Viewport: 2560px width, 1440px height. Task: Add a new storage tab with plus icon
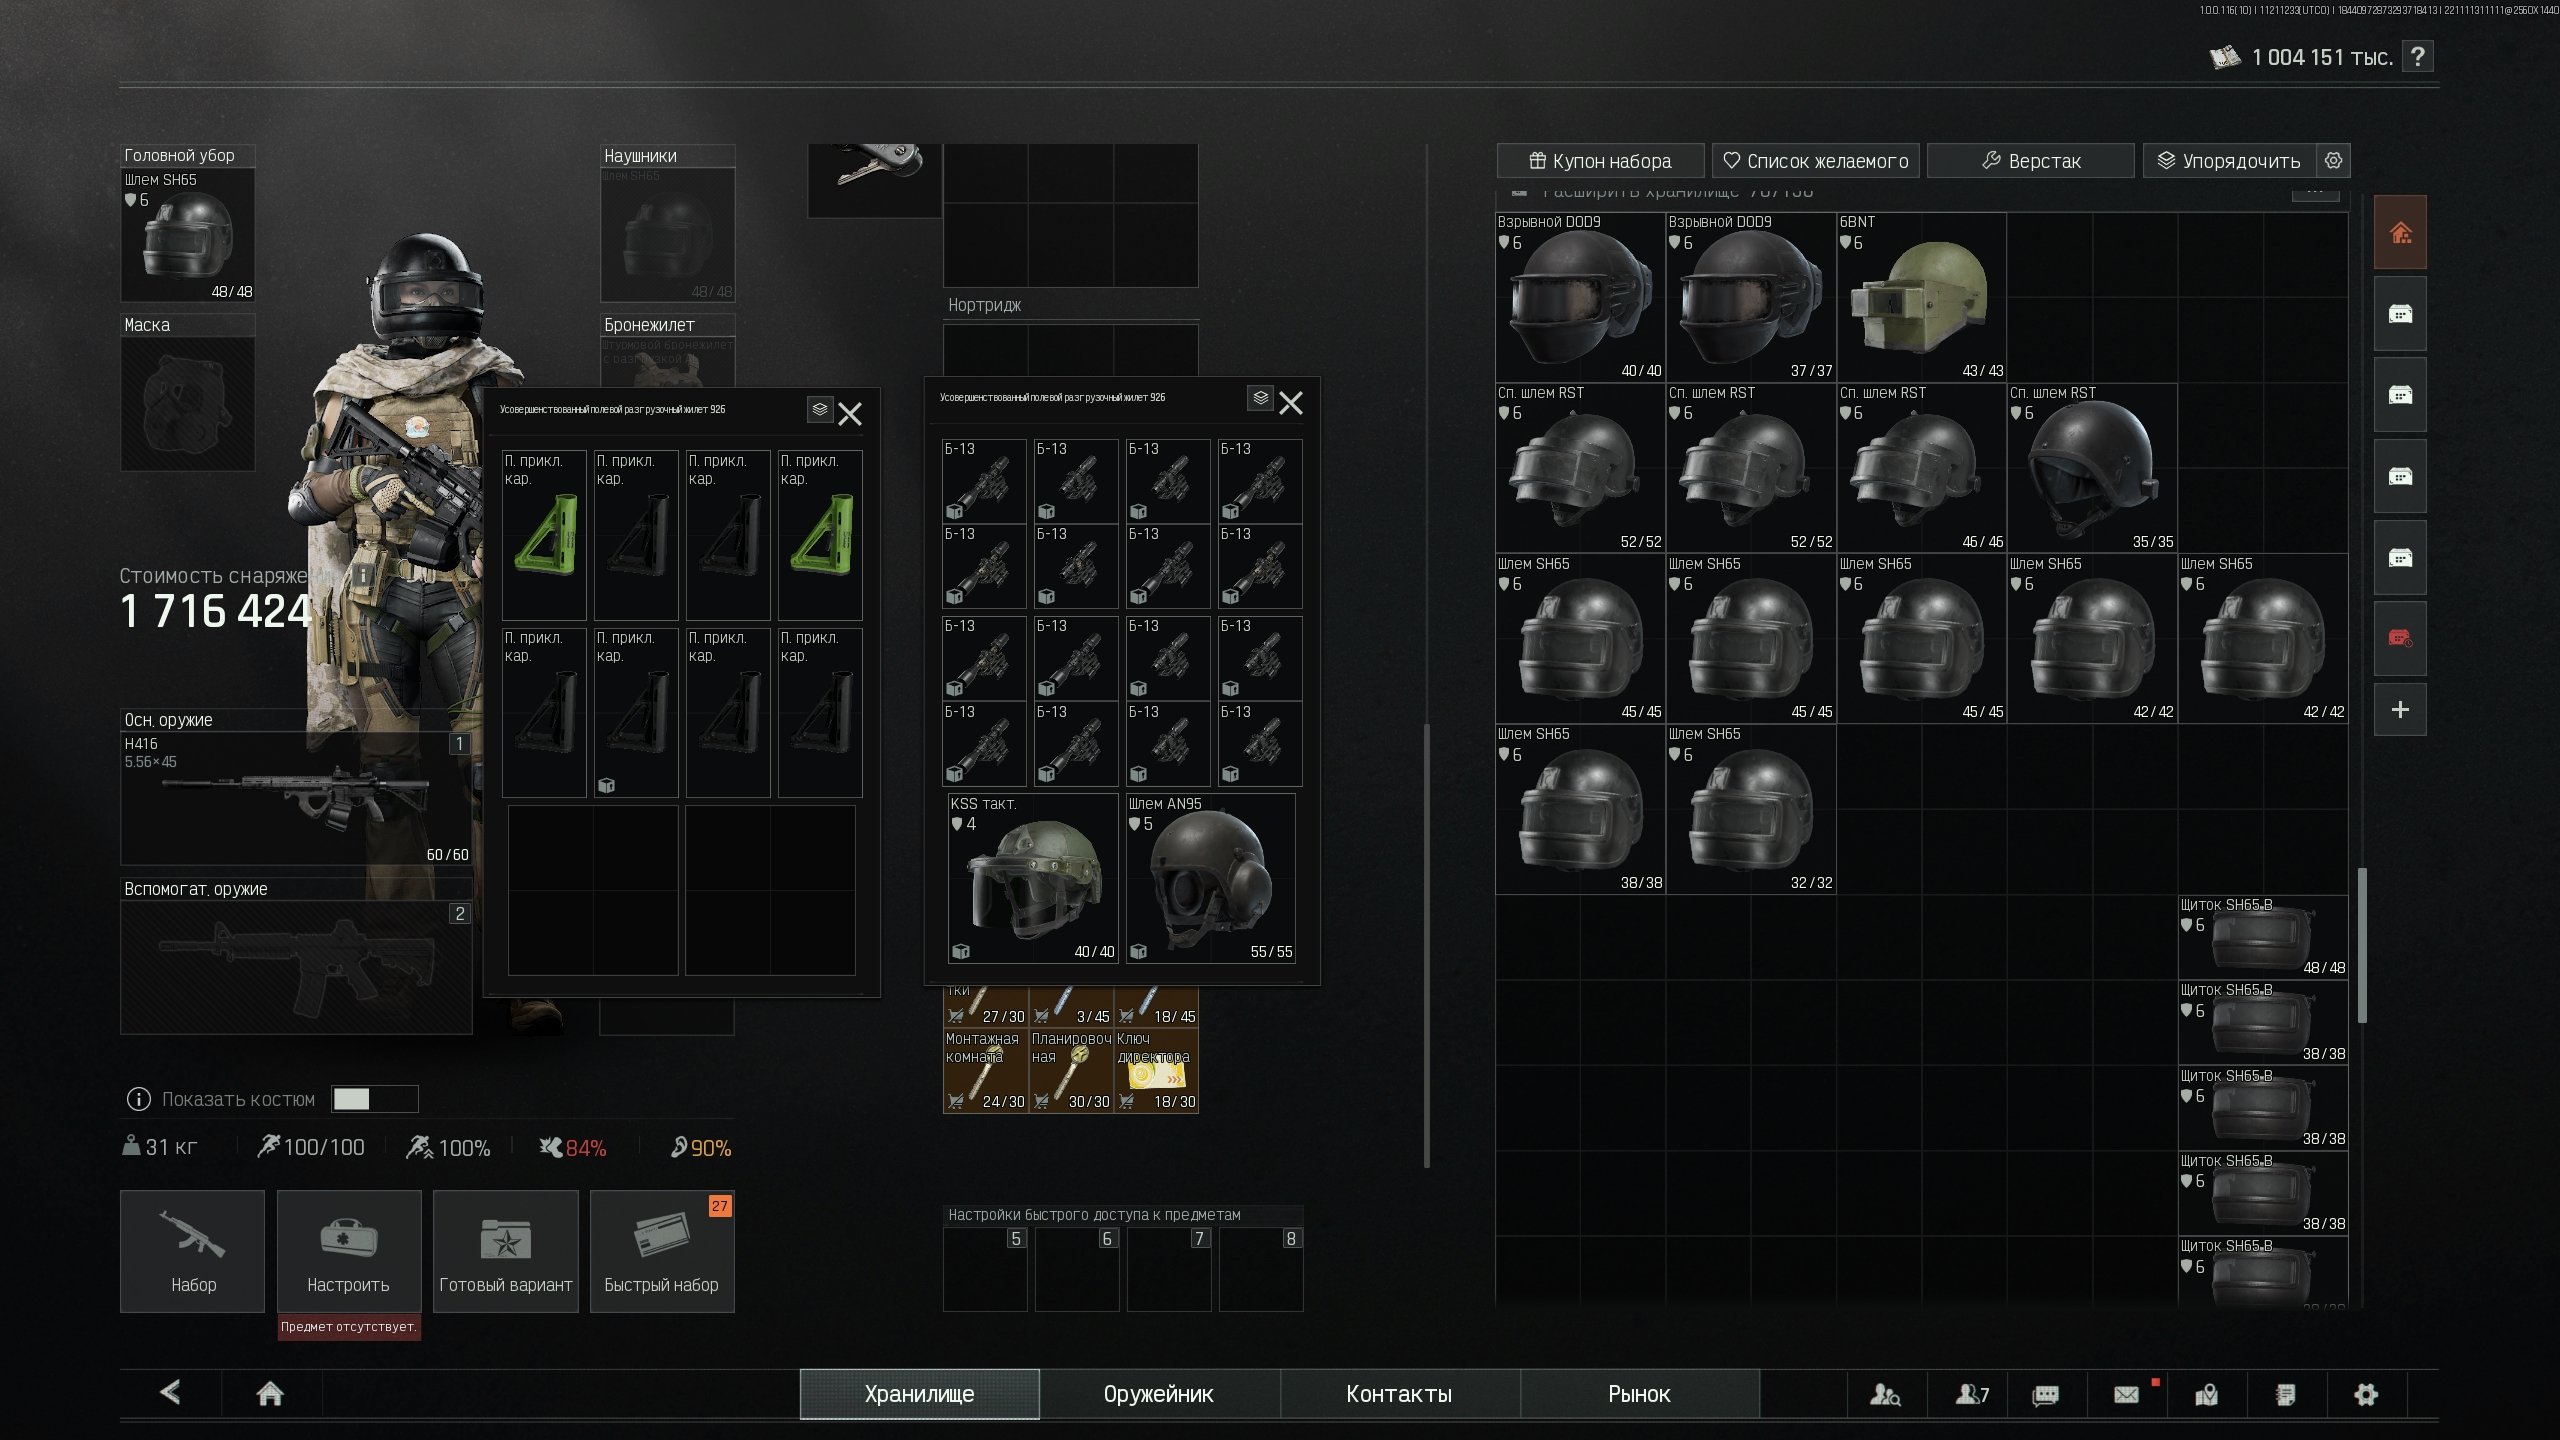coord(2400,710)
